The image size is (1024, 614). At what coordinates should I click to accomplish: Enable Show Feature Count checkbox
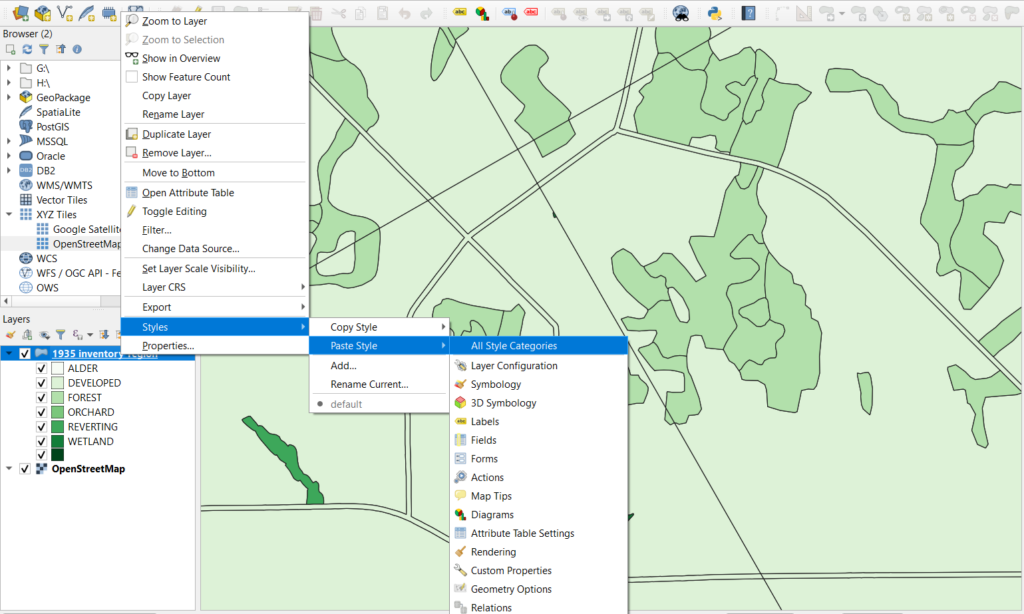click(x=131, y=77)
